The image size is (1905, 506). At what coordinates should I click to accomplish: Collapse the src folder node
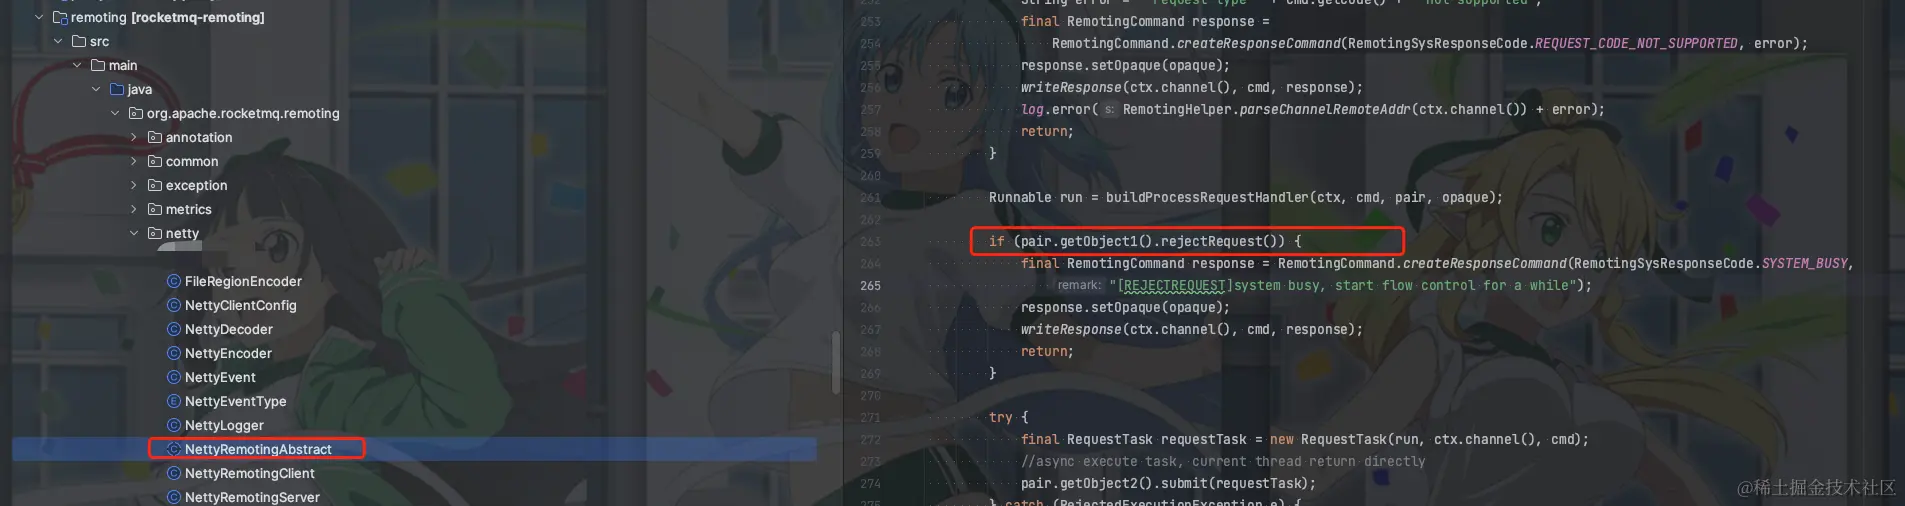58,41
